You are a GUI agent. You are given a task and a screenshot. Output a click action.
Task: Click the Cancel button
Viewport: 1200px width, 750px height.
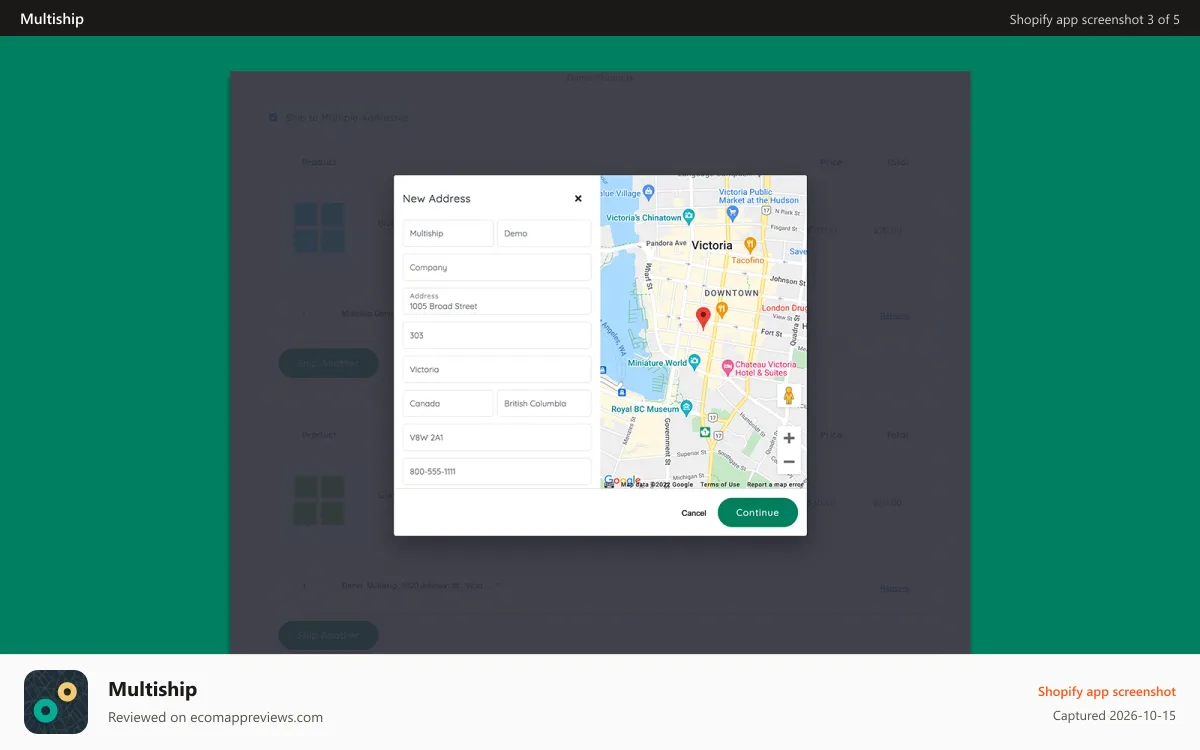click(x=694, y=513)
